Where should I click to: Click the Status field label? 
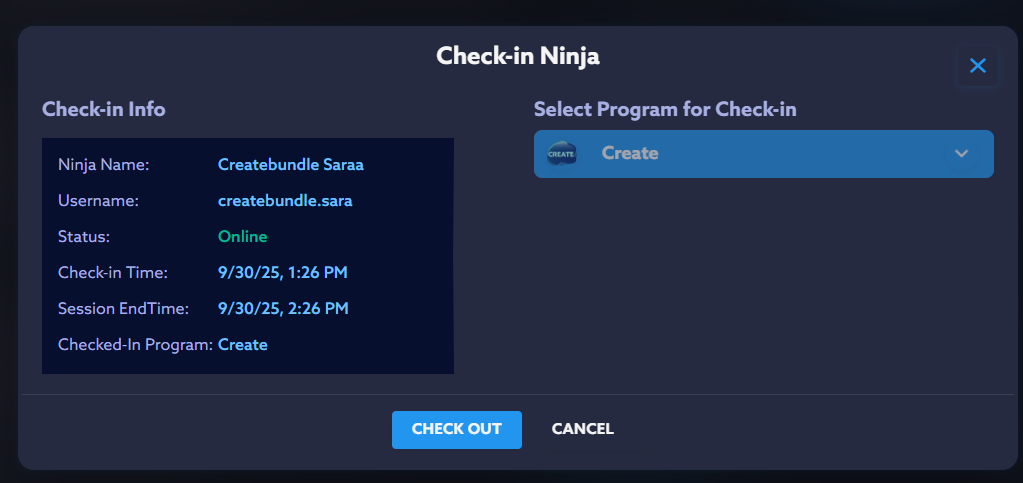point(84,237)
